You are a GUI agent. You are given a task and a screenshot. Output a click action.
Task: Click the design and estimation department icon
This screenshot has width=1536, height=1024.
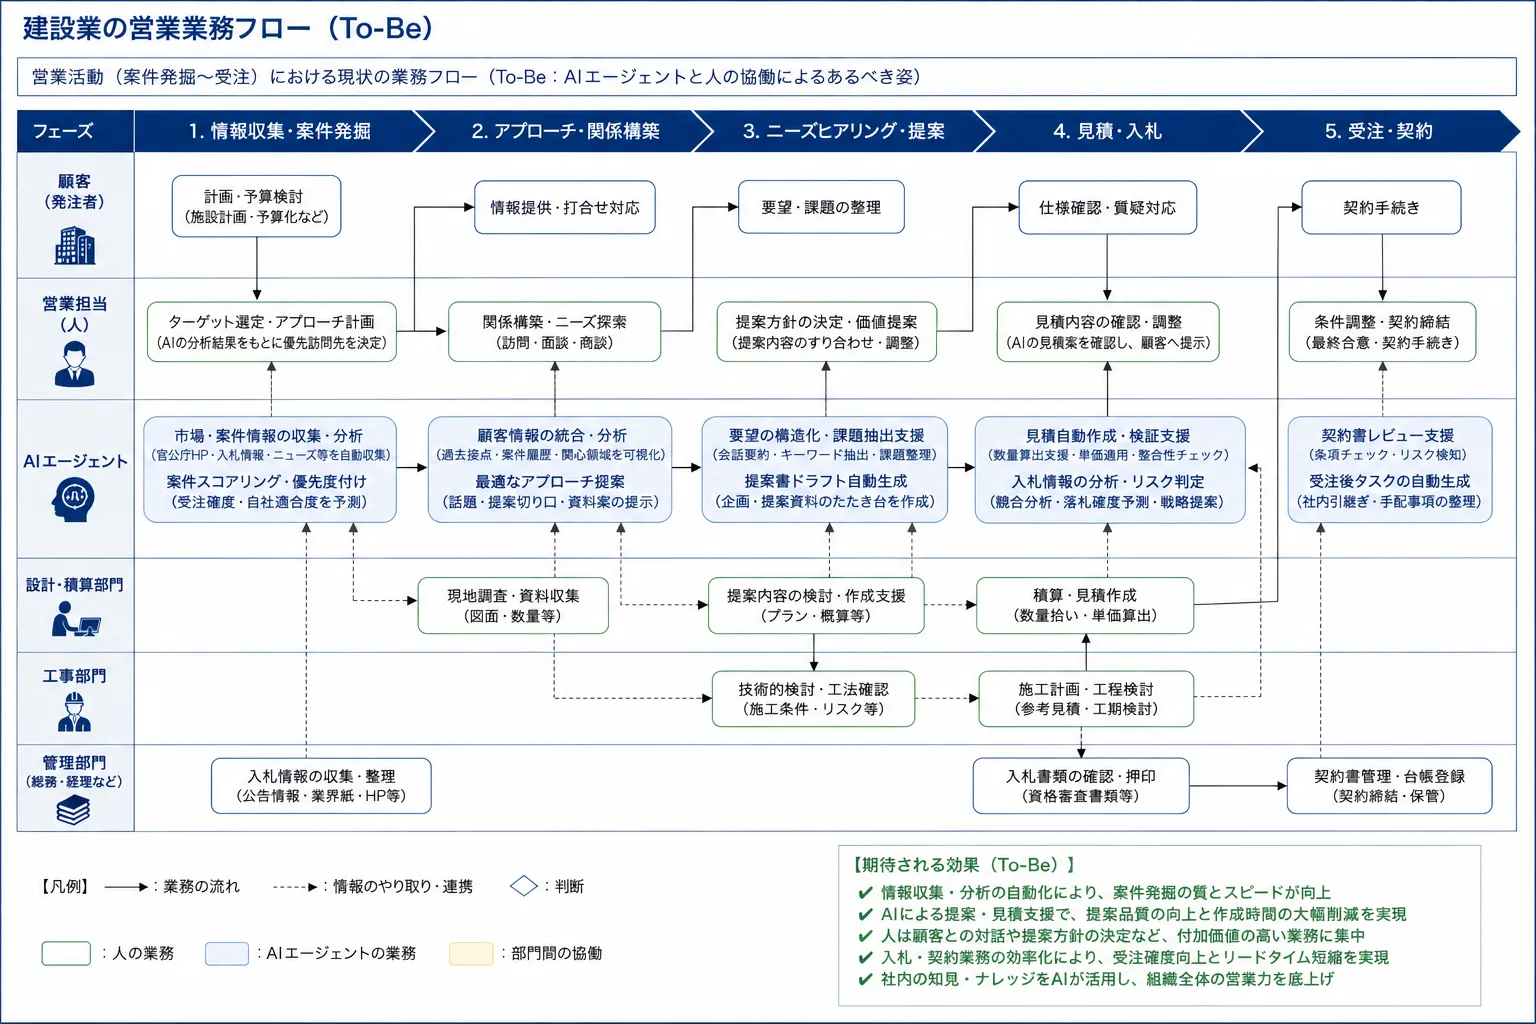click(x=76, y=620)
